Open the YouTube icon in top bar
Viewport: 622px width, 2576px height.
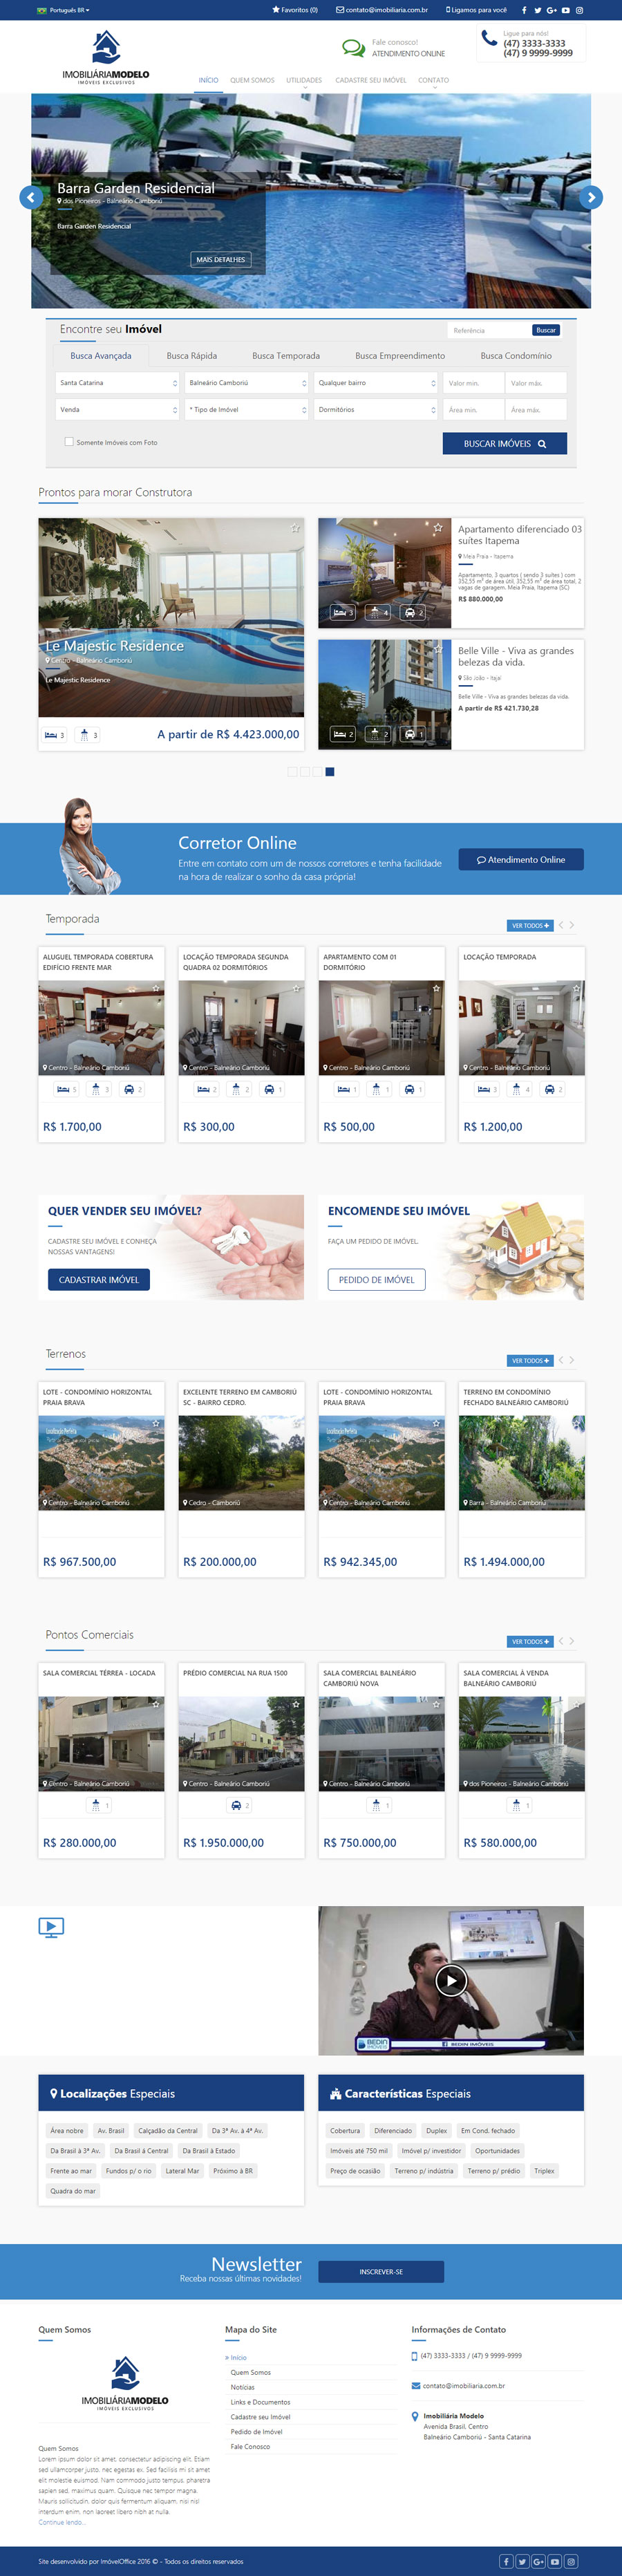pyautogui.click(x=565, y=10)
